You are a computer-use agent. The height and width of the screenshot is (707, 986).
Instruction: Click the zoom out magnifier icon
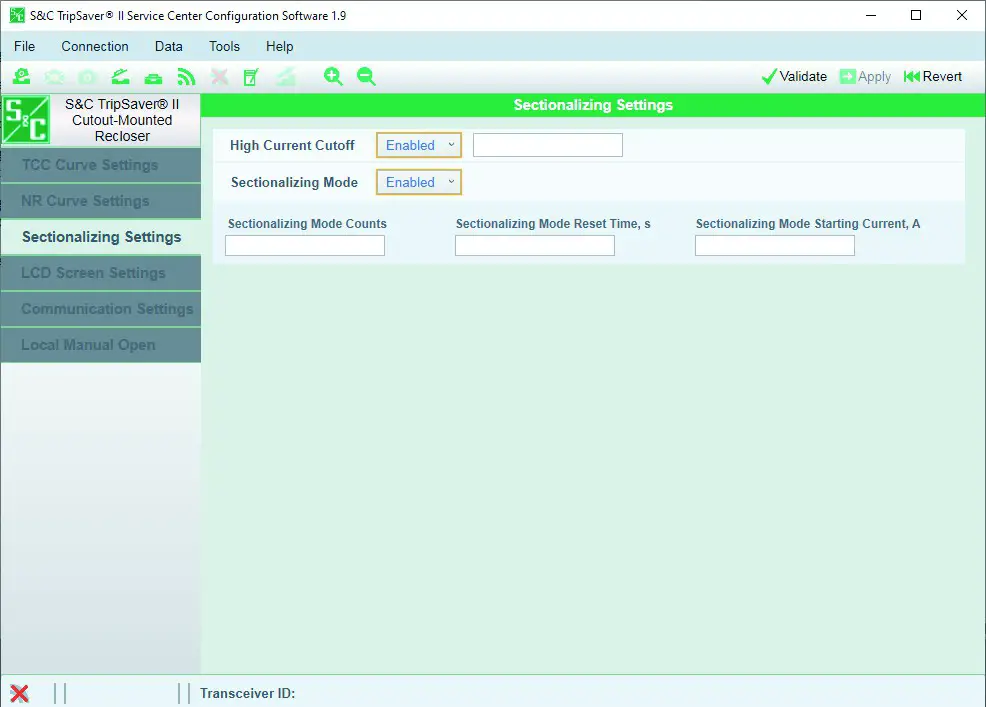pos(366,77)
